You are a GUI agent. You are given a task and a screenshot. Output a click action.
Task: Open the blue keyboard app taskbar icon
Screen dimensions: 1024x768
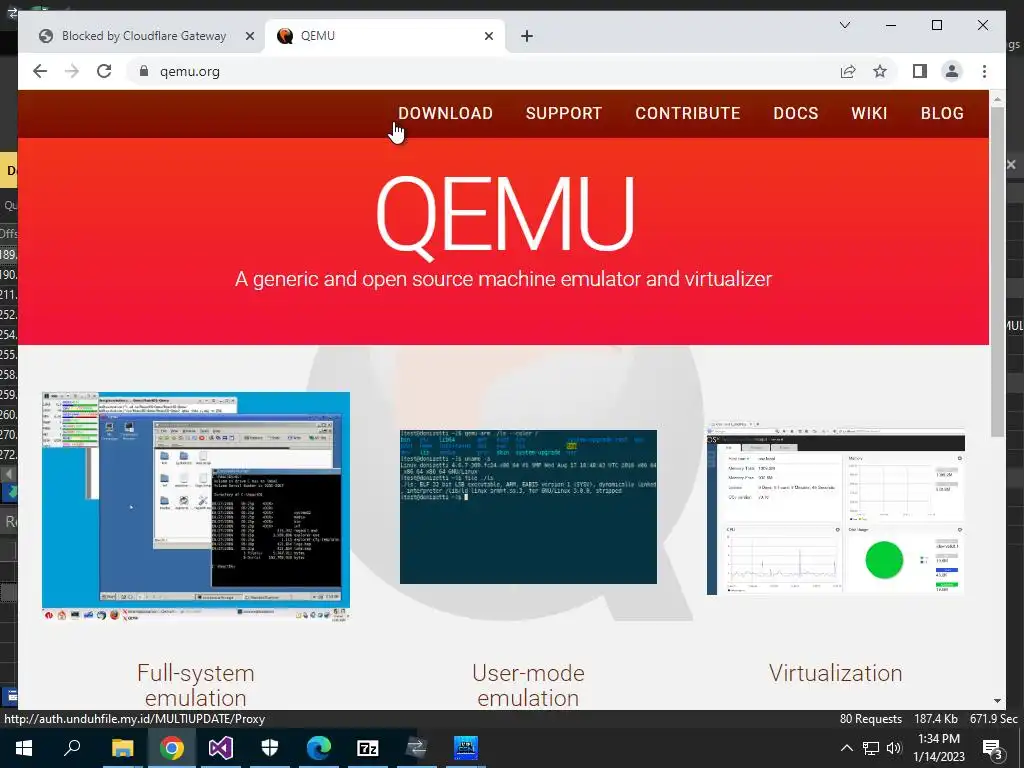pyautogui.click(x=466, y=748)
